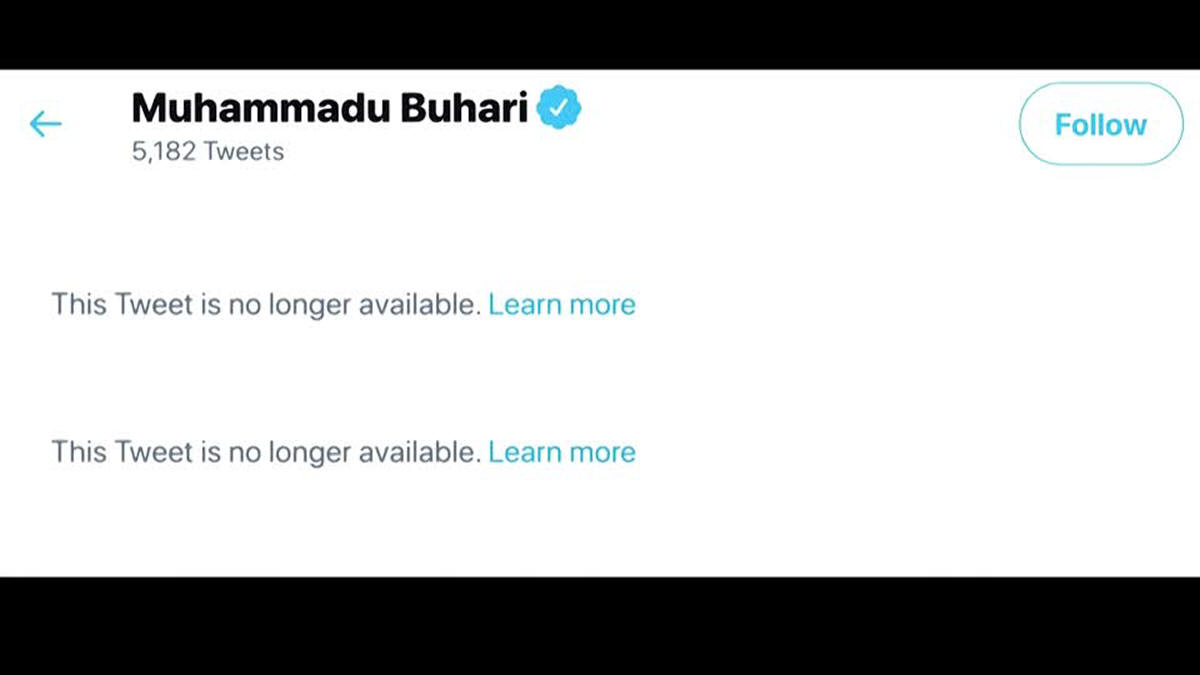Return to previous page via header arrow
Viewport: 1200px width, 675px height.
coord(46,124)
